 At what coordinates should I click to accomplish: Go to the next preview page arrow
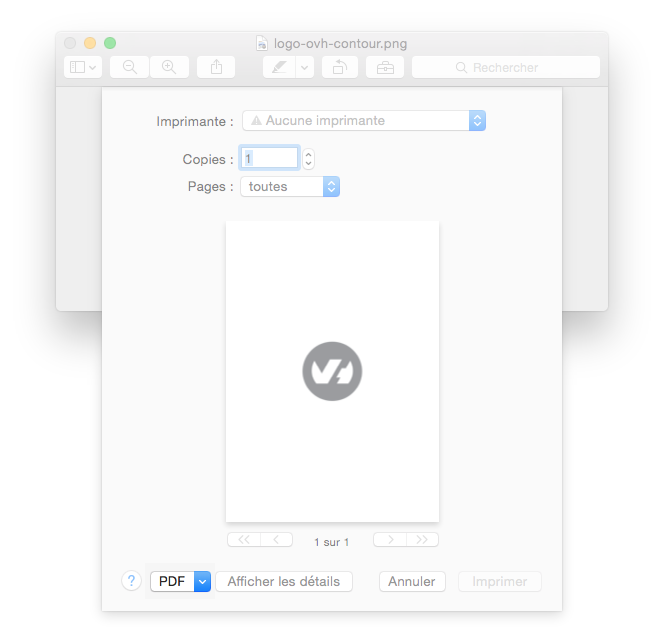pyautogui.click(x=390, y=540)
